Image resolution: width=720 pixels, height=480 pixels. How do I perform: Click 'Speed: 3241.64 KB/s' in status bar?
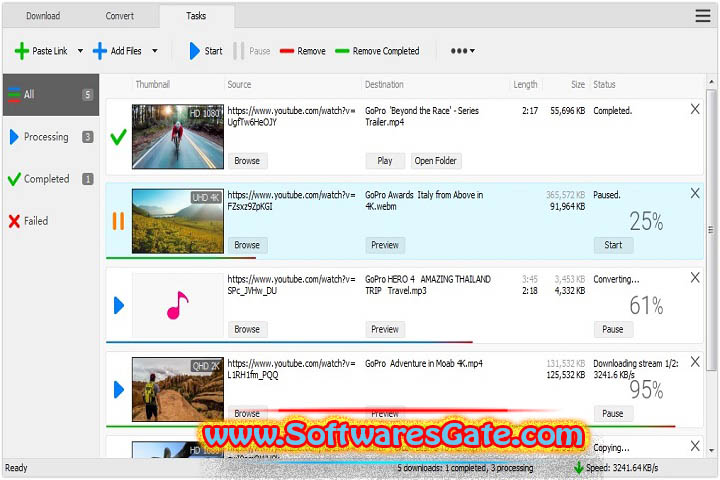(x=622, y=468)
